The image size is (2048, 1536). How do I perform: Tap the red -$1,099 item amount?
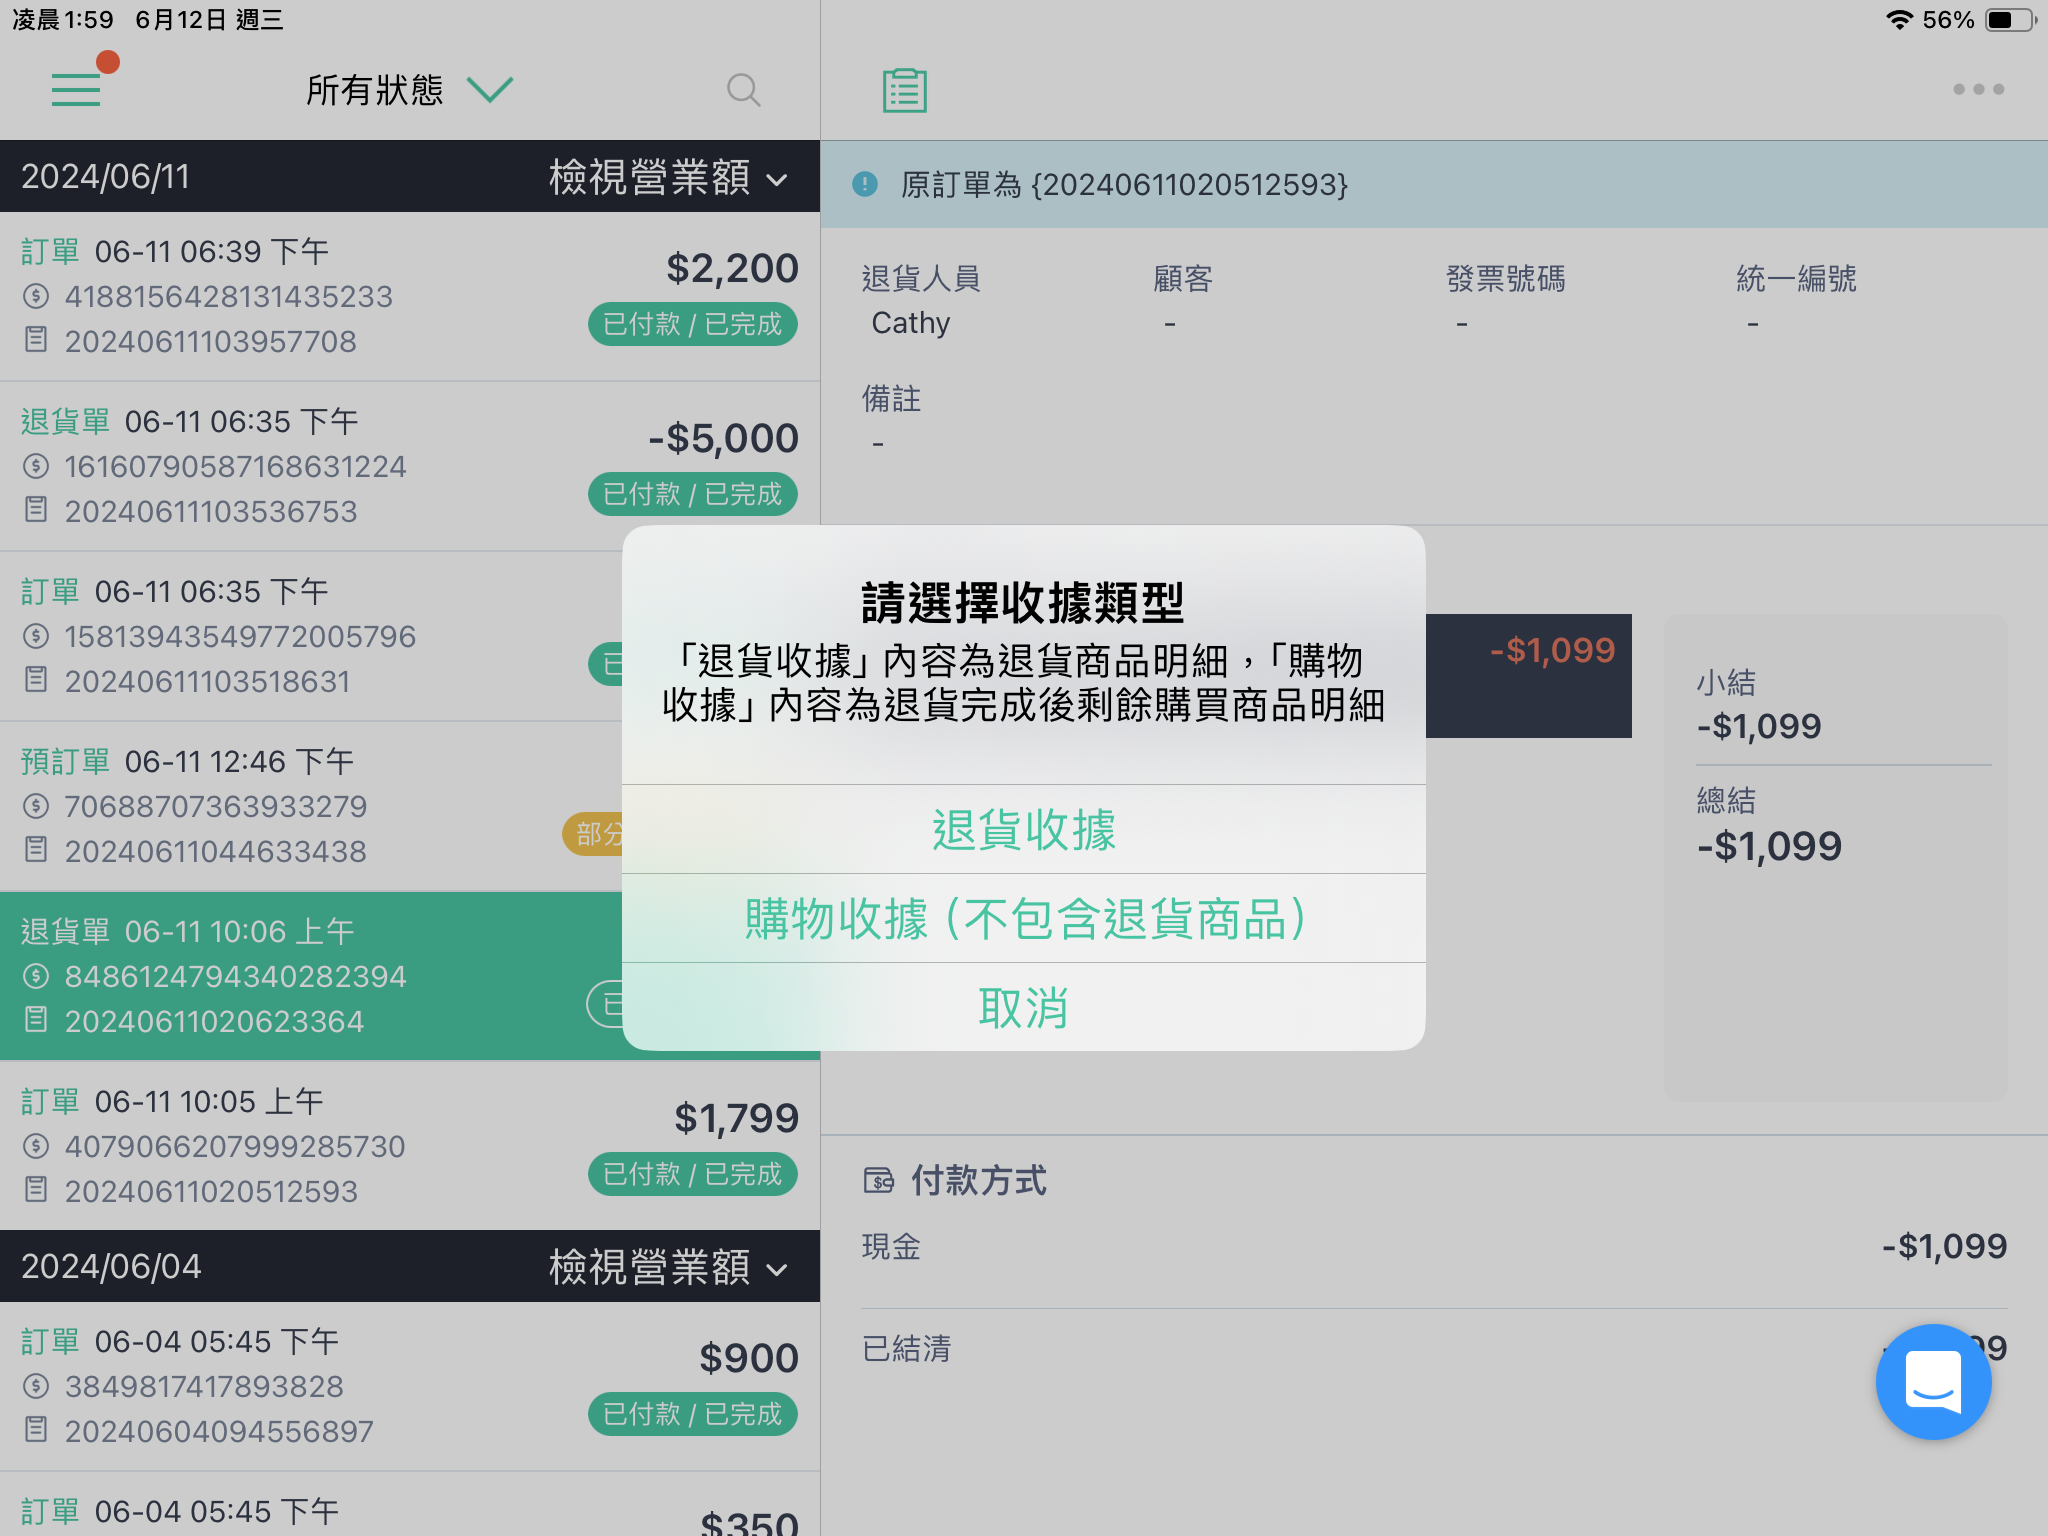point(1552,650)
